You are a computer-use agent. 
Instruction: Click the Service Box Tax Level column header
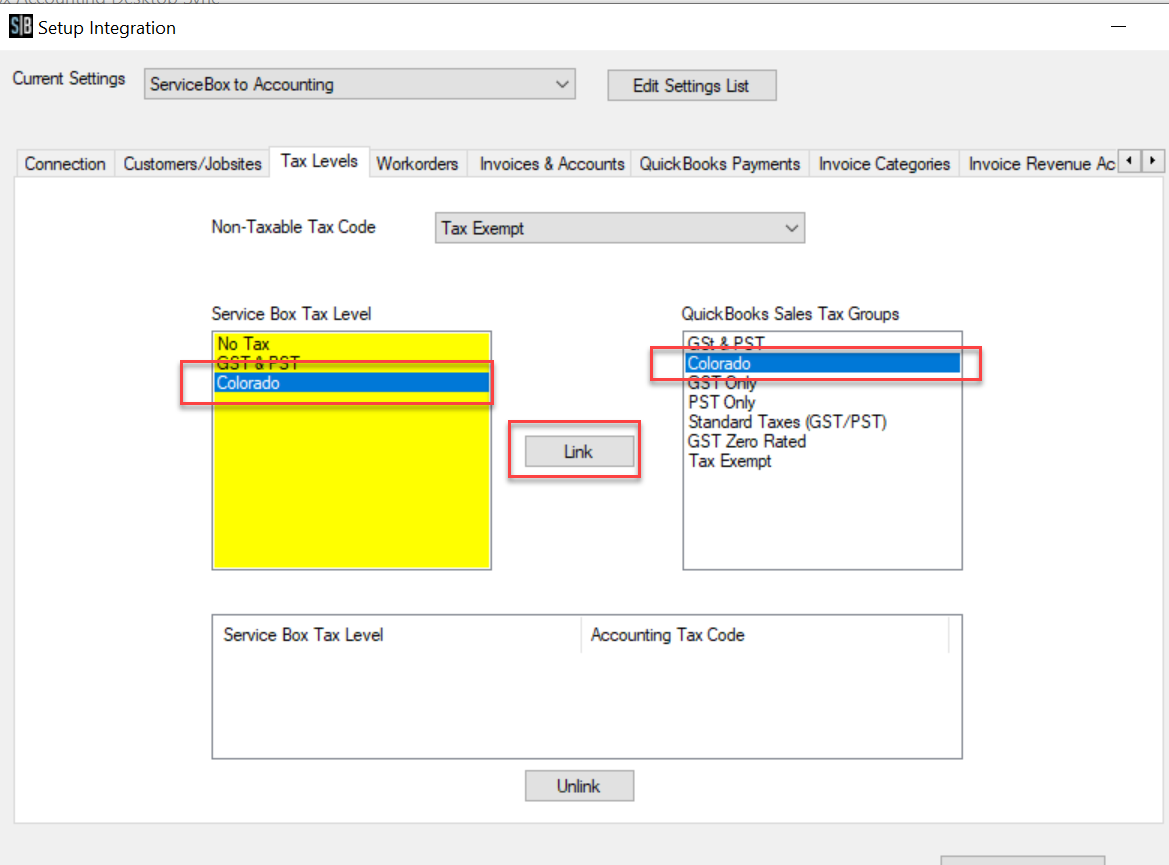click(397, 635)
